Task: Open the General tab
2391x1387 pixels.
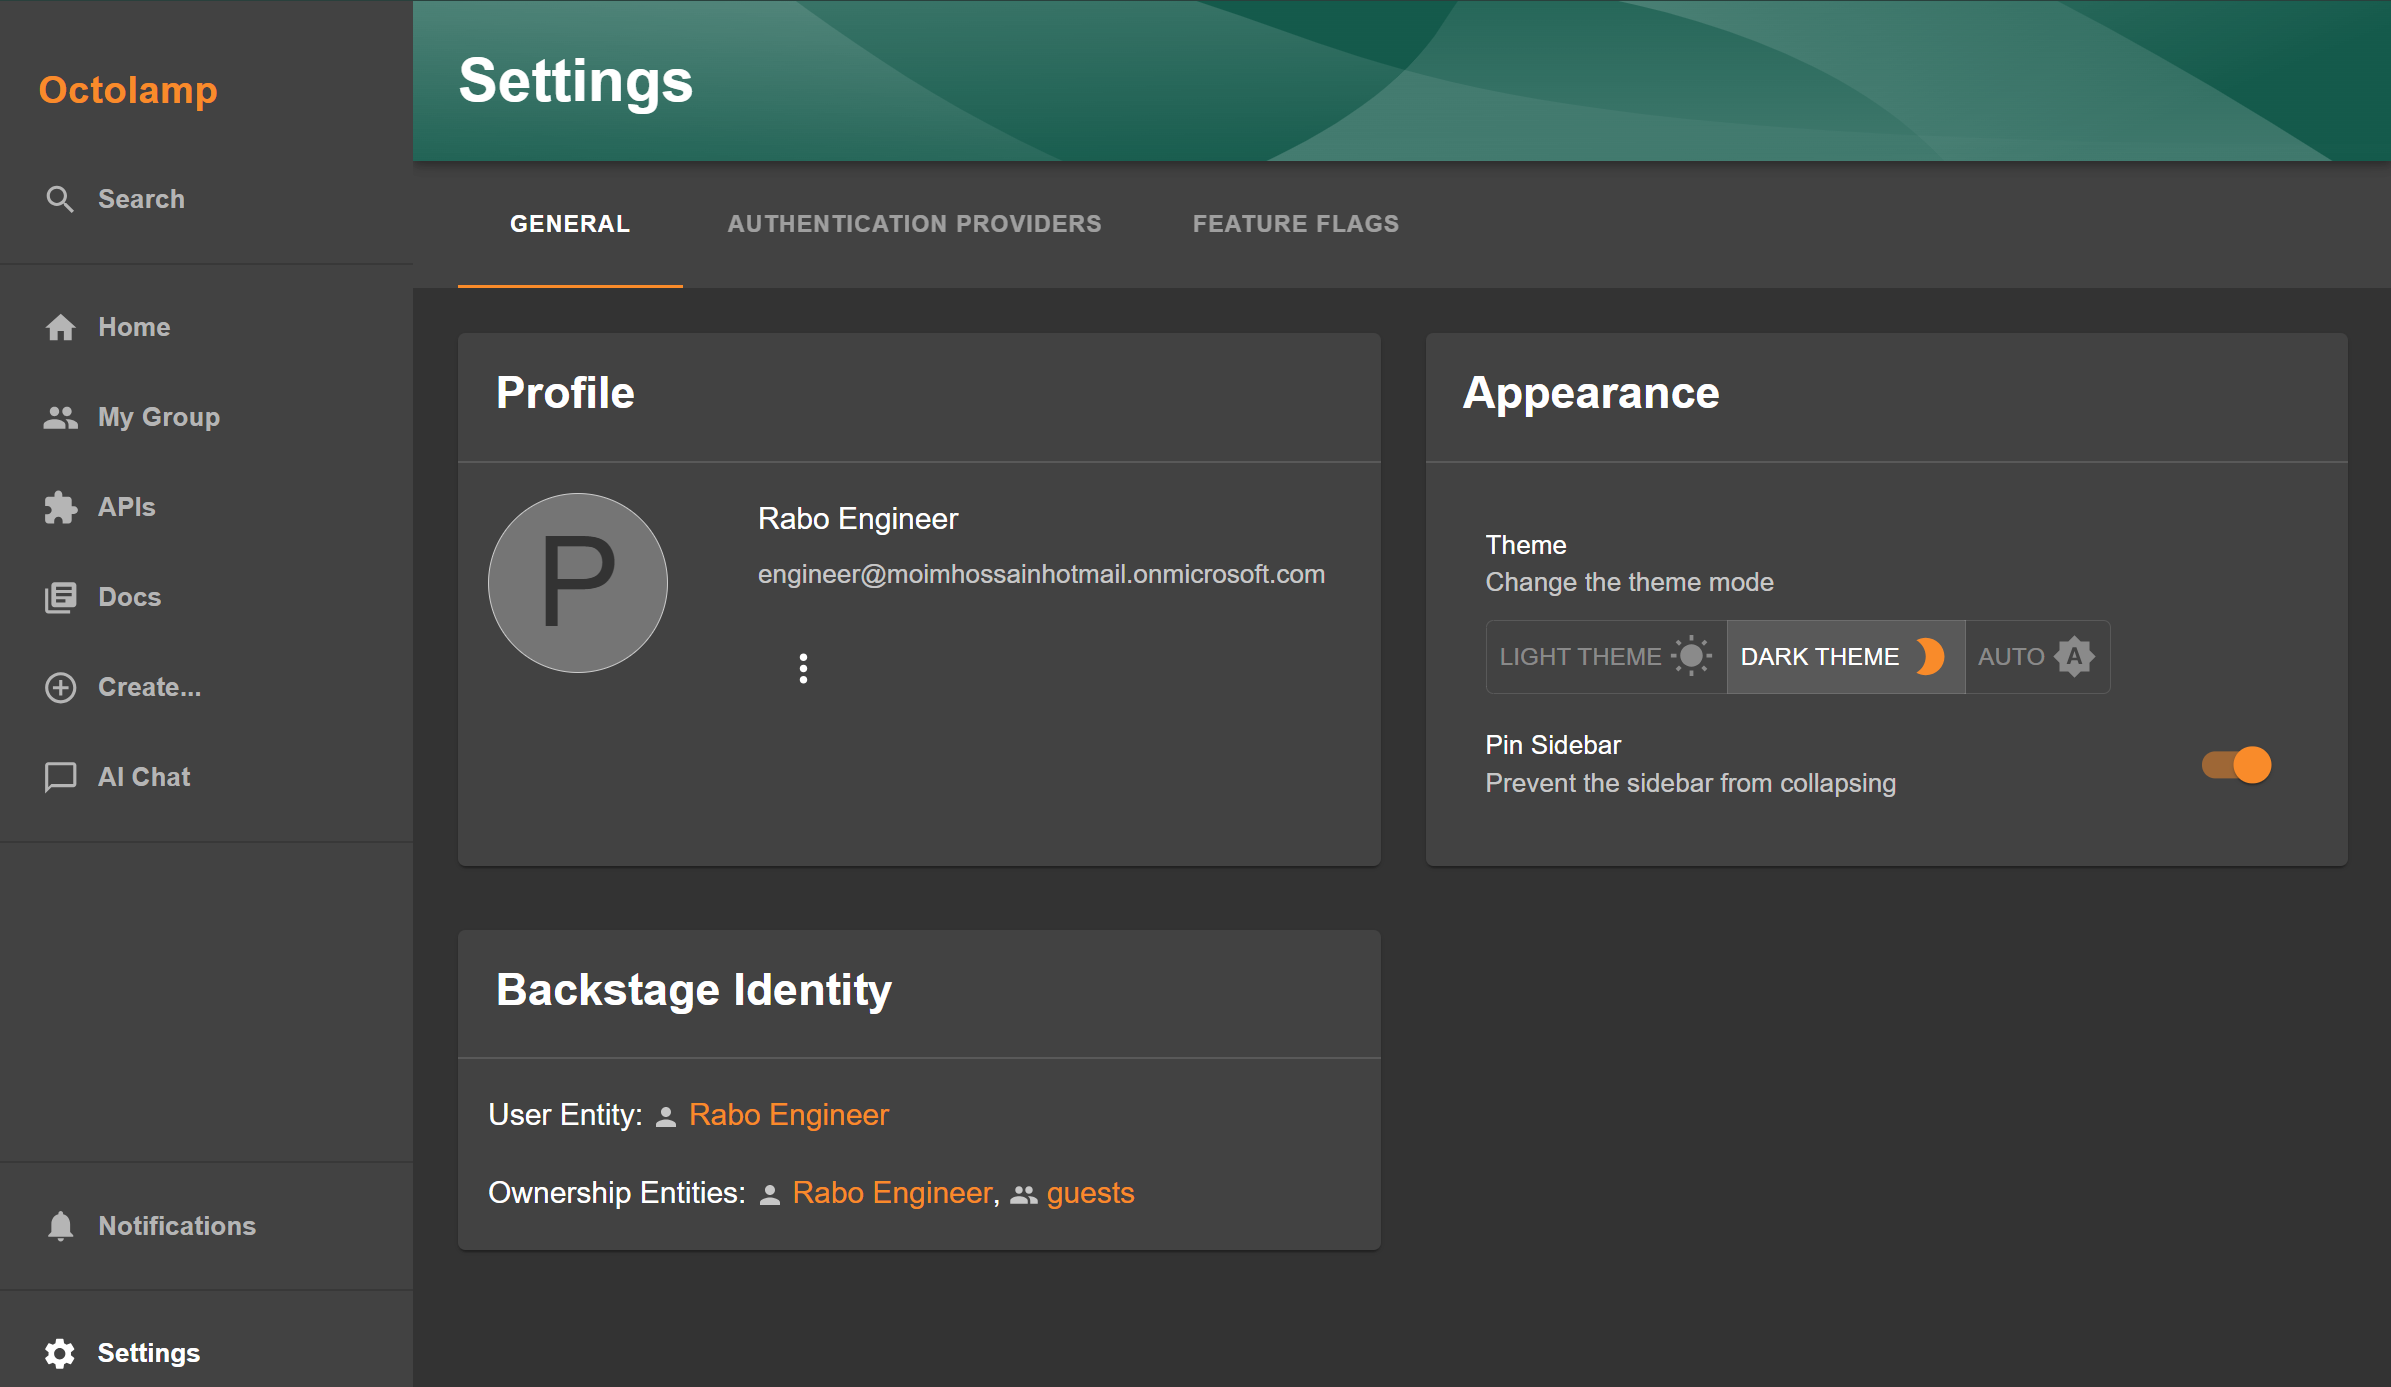Action: 570,224
